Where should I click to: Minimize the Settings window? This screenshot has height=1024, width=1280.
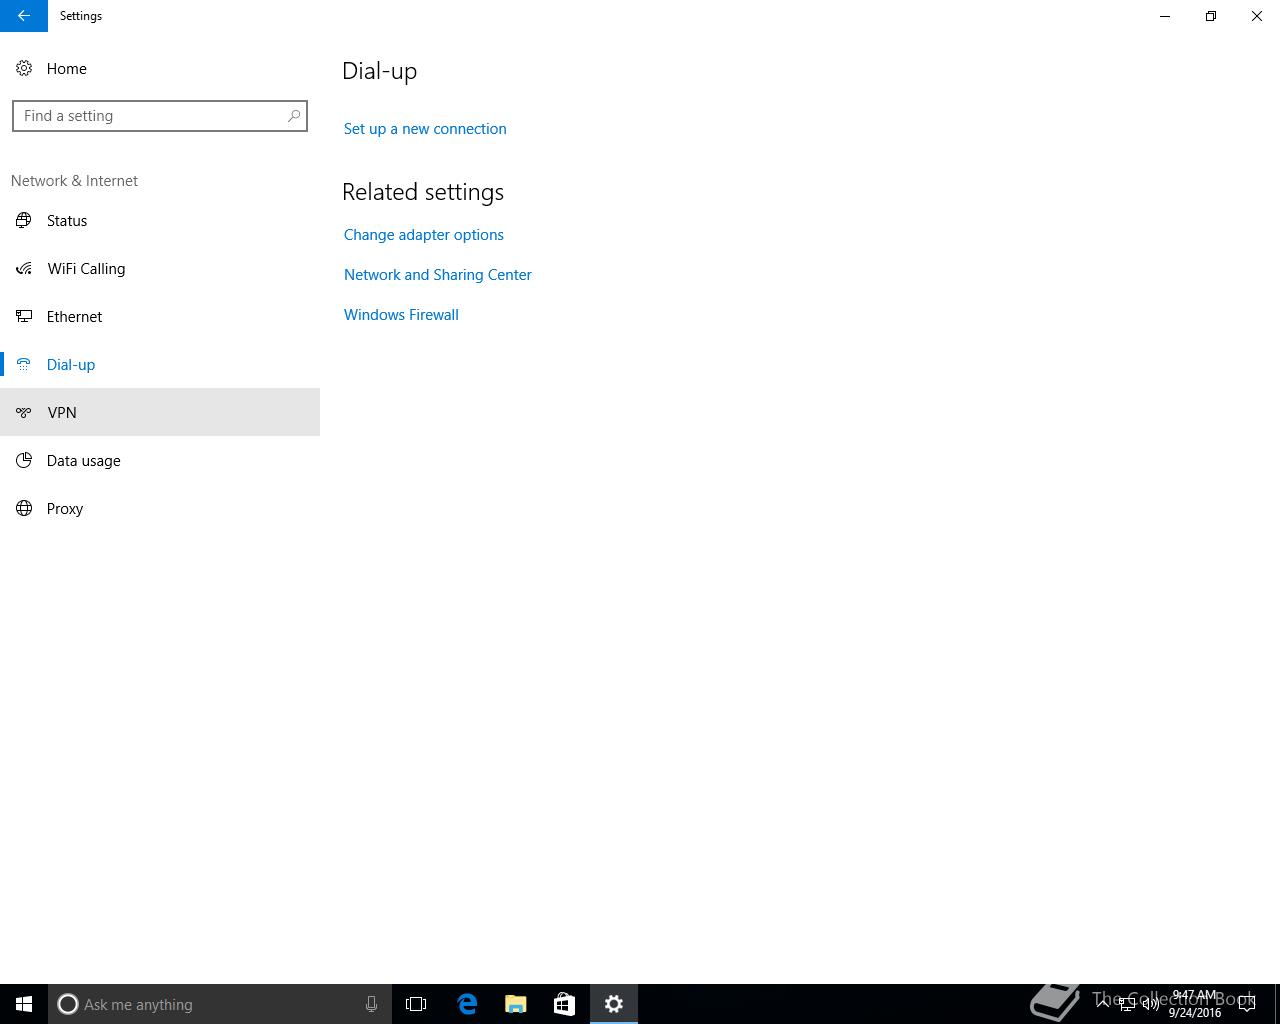pyautogui.click(x=1165, y=16)
